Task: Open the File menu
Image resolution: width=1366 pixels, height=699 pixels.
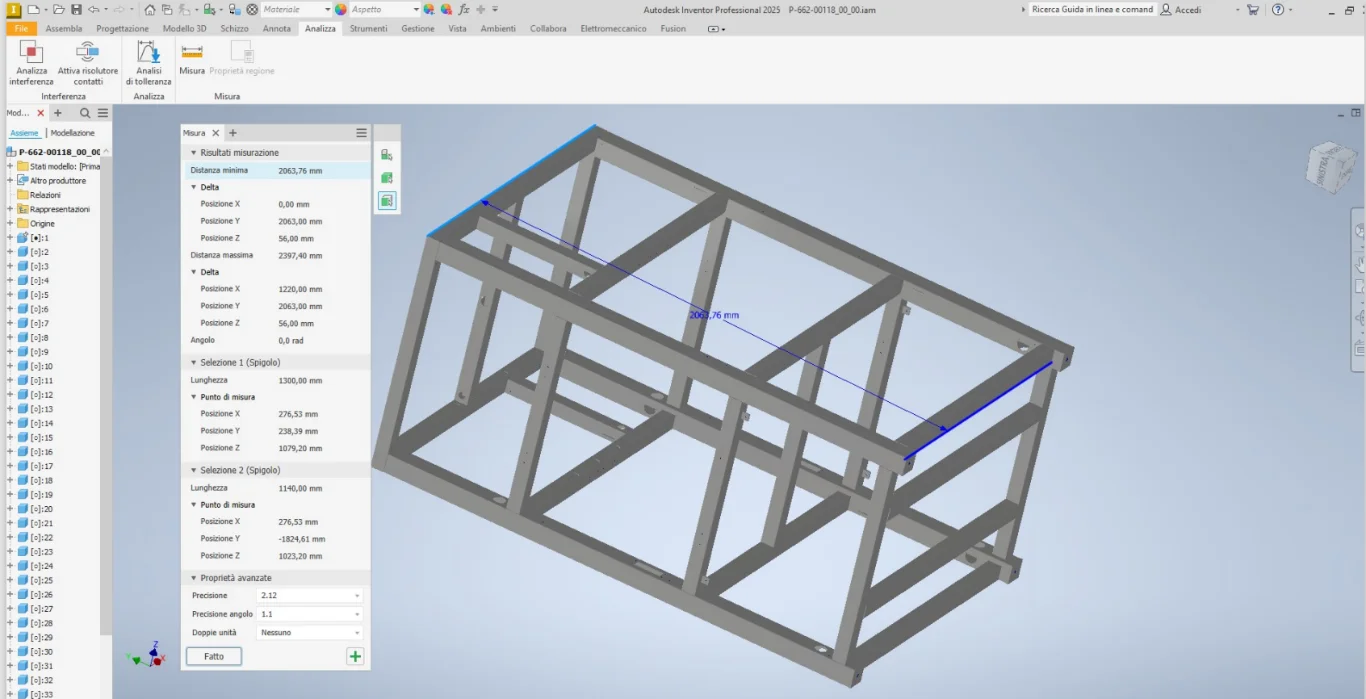Action: coord(21,29)
